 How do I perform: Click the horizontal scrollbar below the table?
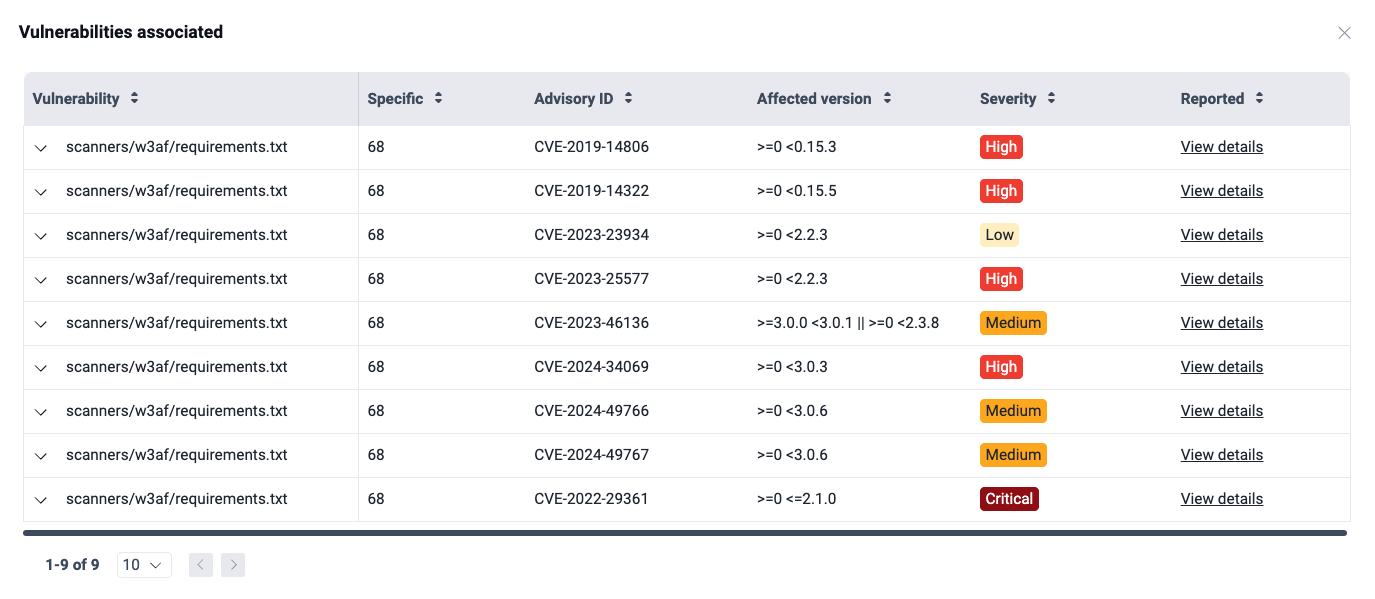point(687,531)
